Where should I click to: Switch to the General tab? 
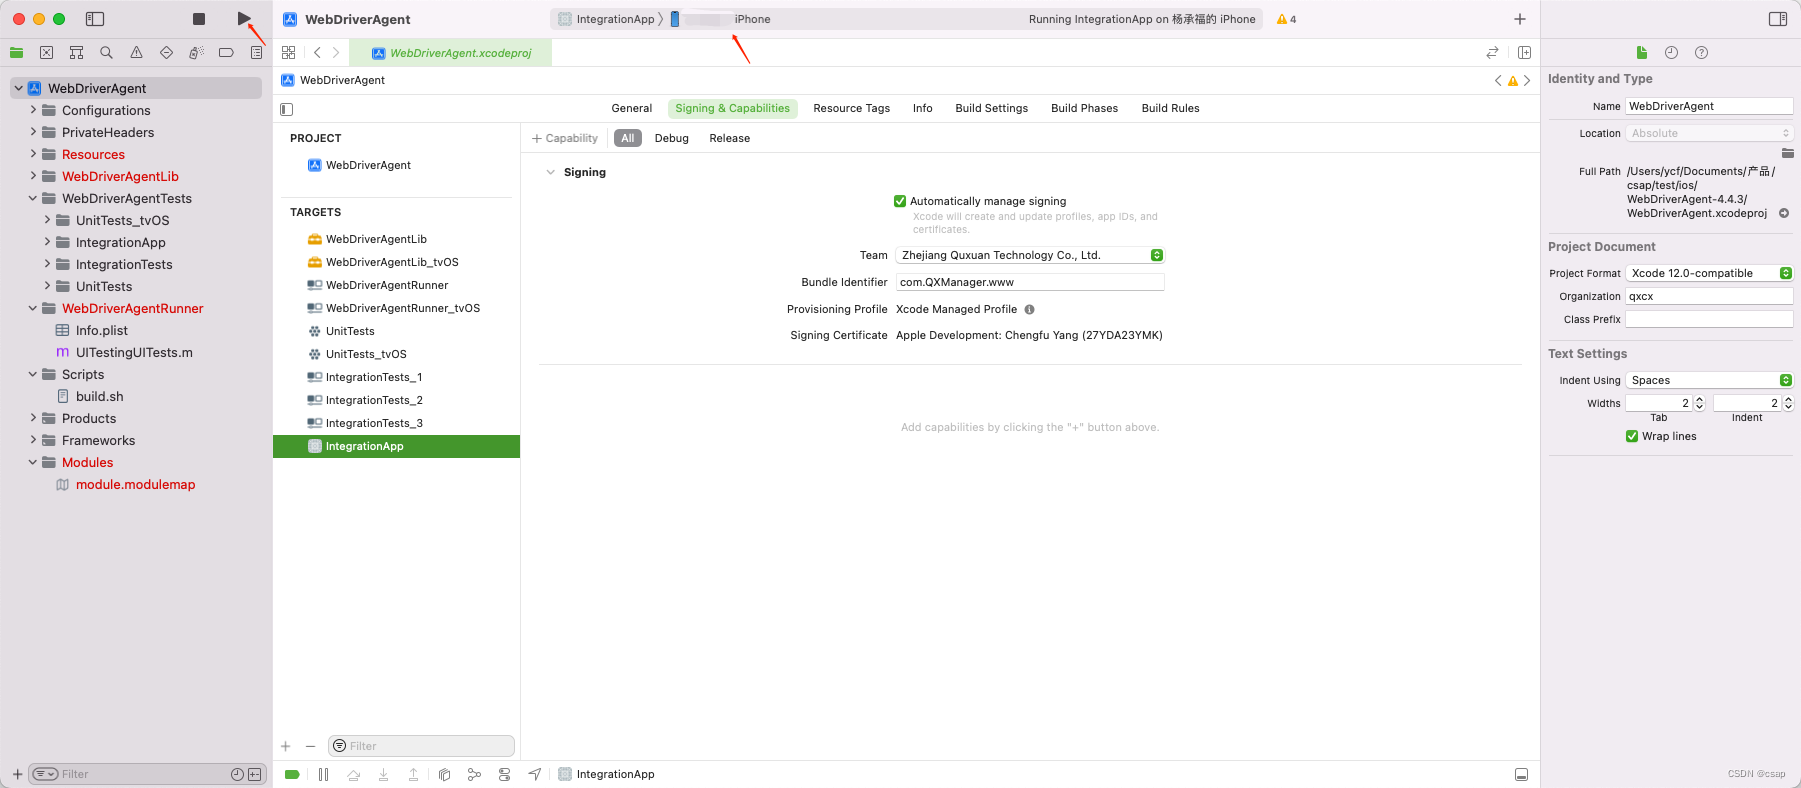631,108
